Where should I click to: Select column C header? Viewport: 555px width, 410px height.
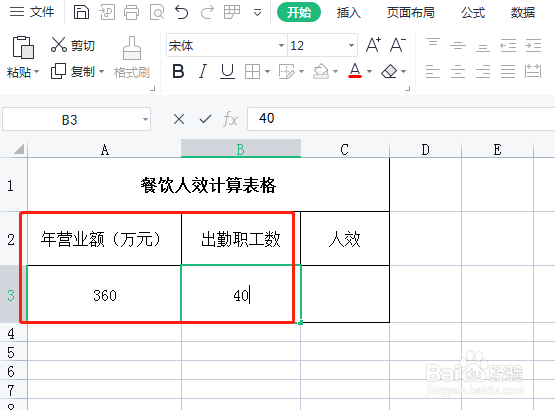(345, 149)
